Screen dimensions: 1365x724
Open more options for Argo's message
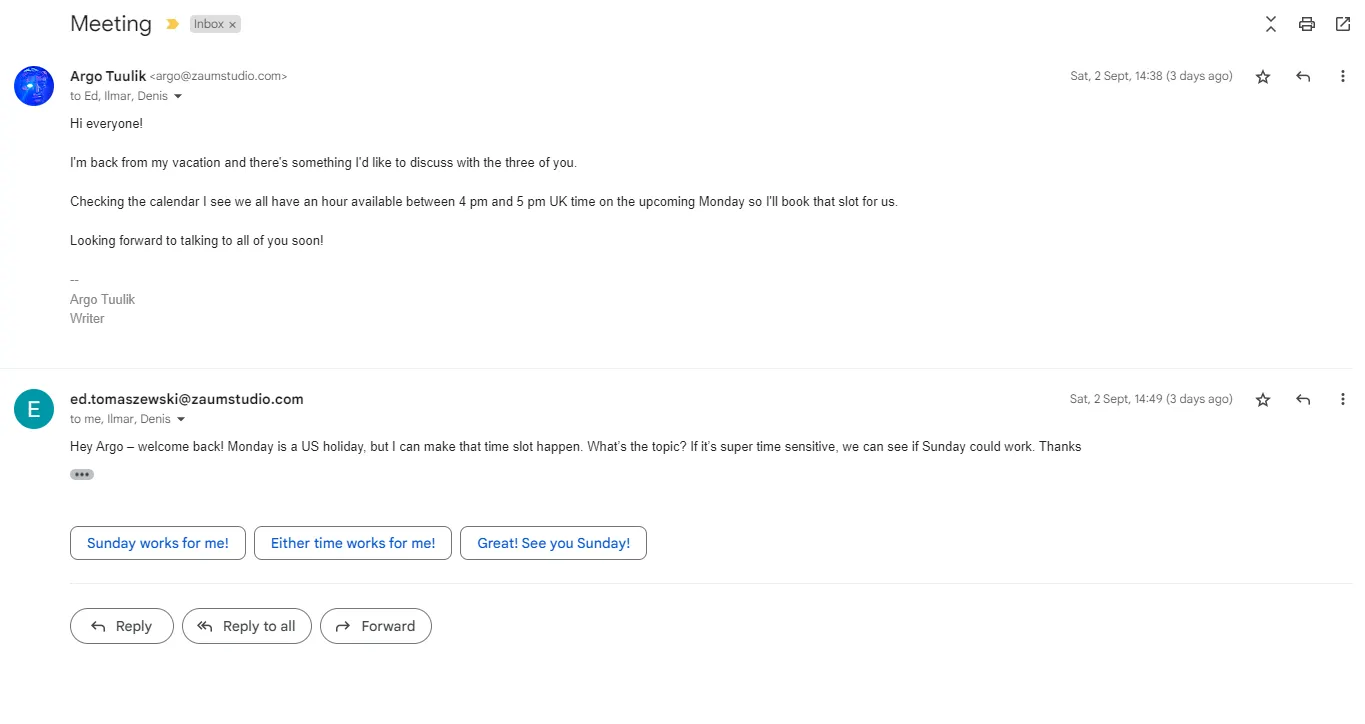pos(1343,77)
